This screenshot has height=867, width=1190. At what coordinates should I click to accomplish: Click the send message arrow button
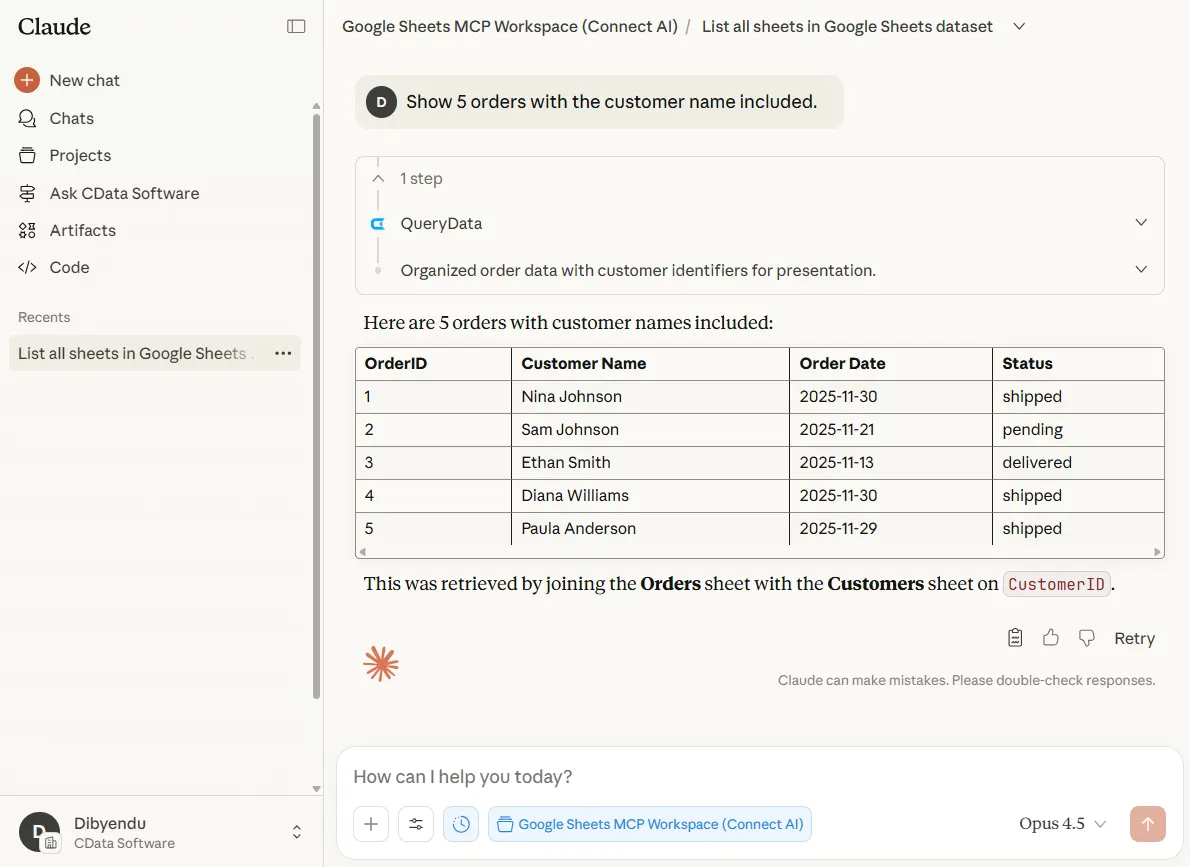coord(1148,824)
